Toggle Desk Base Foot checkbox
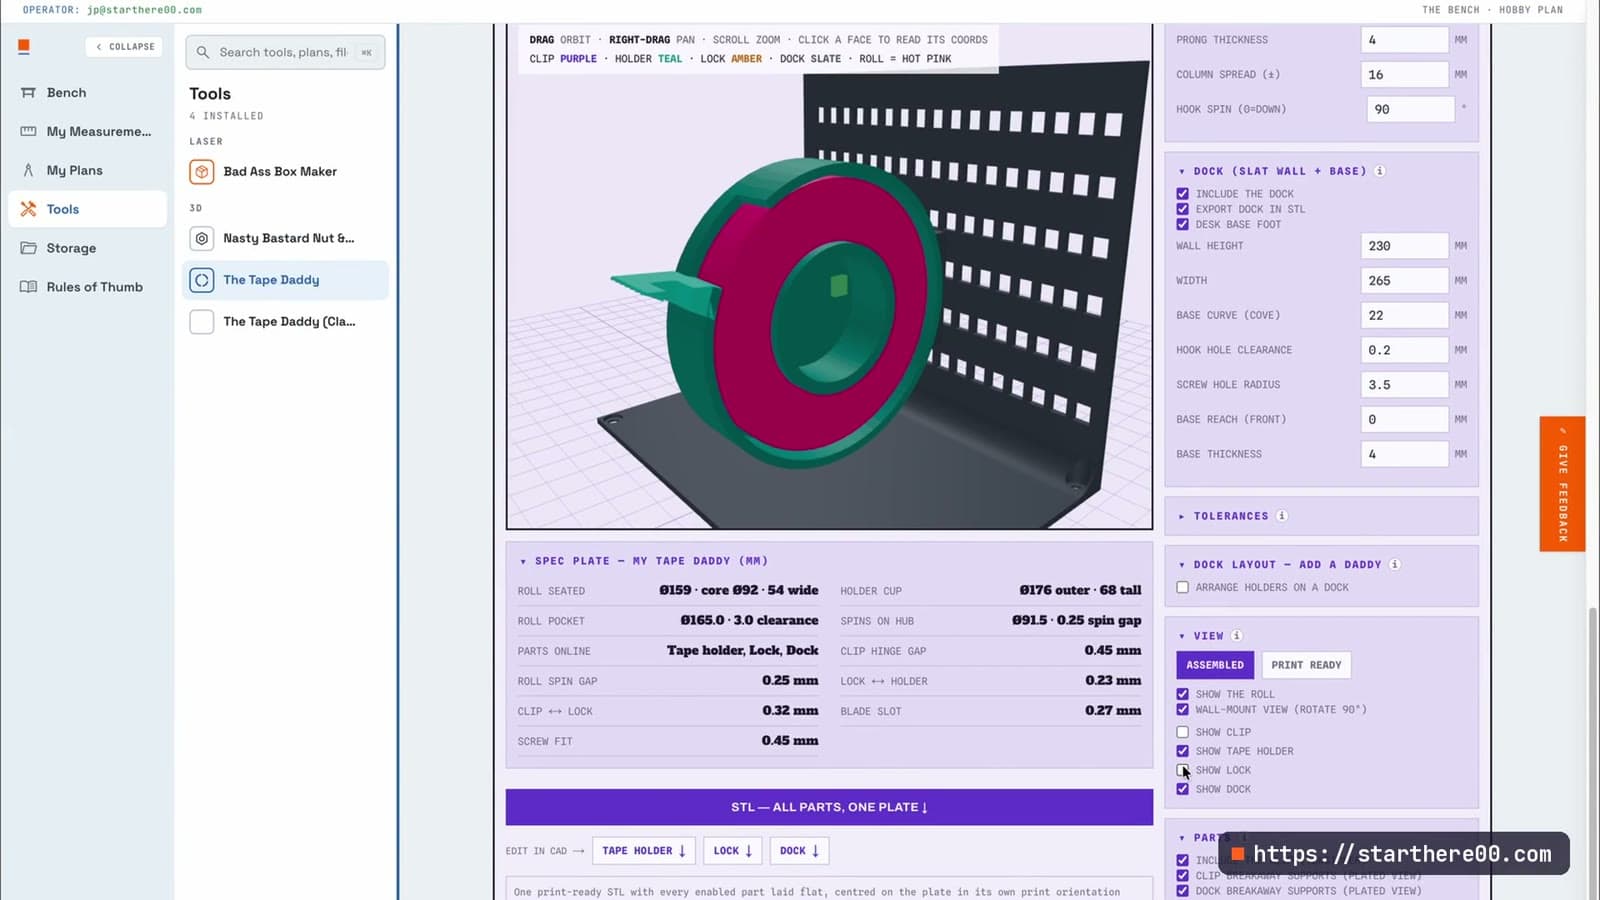Screen dimensions: 1600x900 pos(1183,224)
